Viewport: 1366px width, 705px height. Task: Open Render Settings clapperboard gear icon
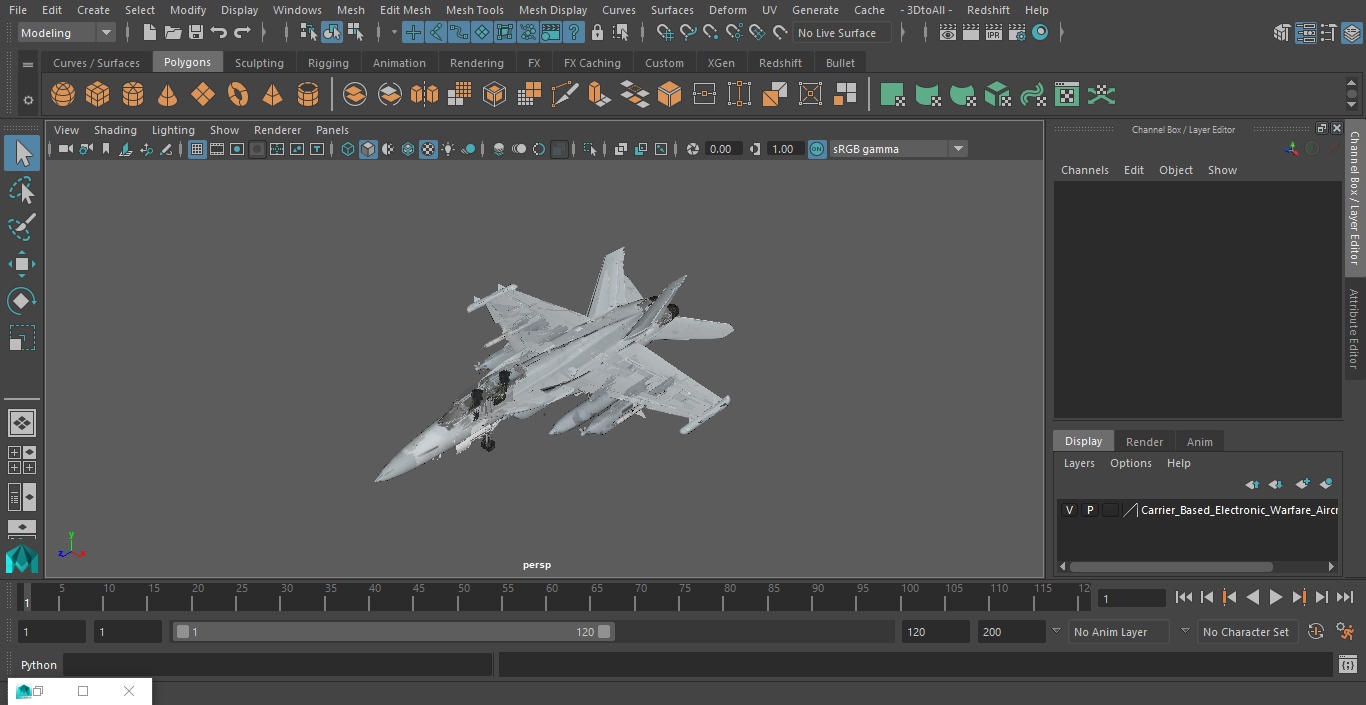tap(1017, 33)
